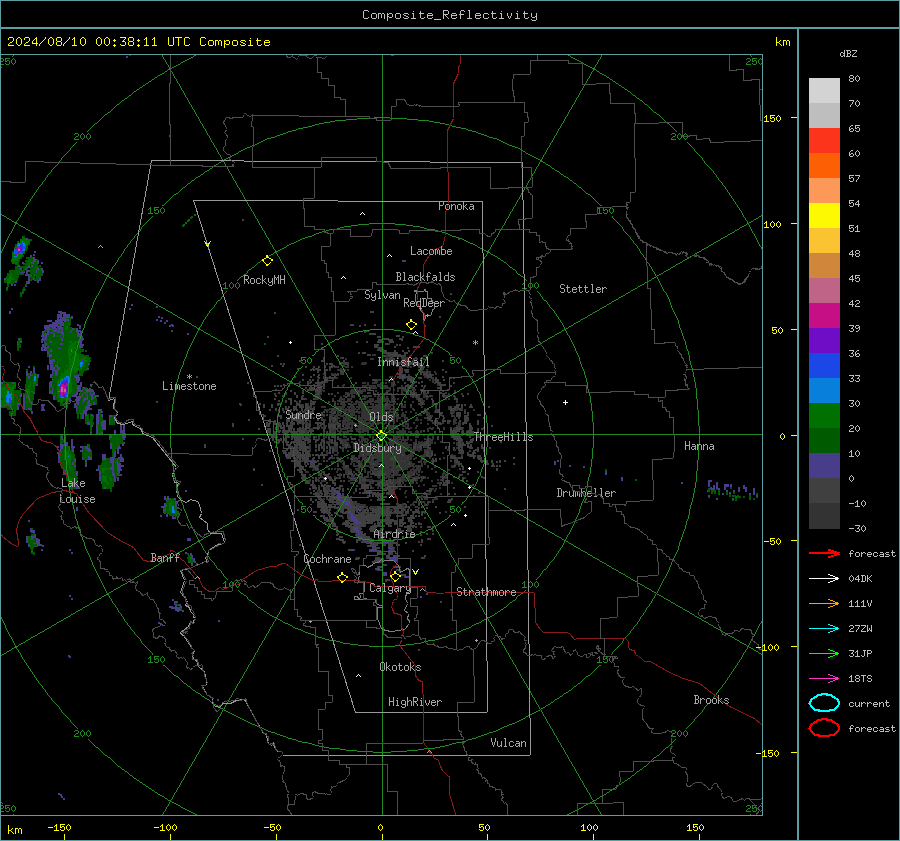Click the yellow diamond marker below RedDeer
900x841 pixels.
[411, 325]
